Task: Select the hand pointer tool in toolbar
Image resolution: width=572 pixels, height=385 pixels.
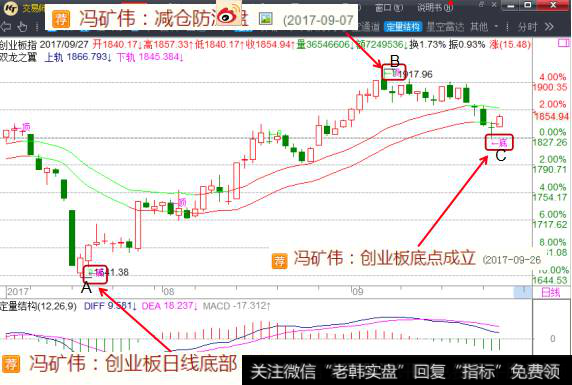Action: coord(23,26)
